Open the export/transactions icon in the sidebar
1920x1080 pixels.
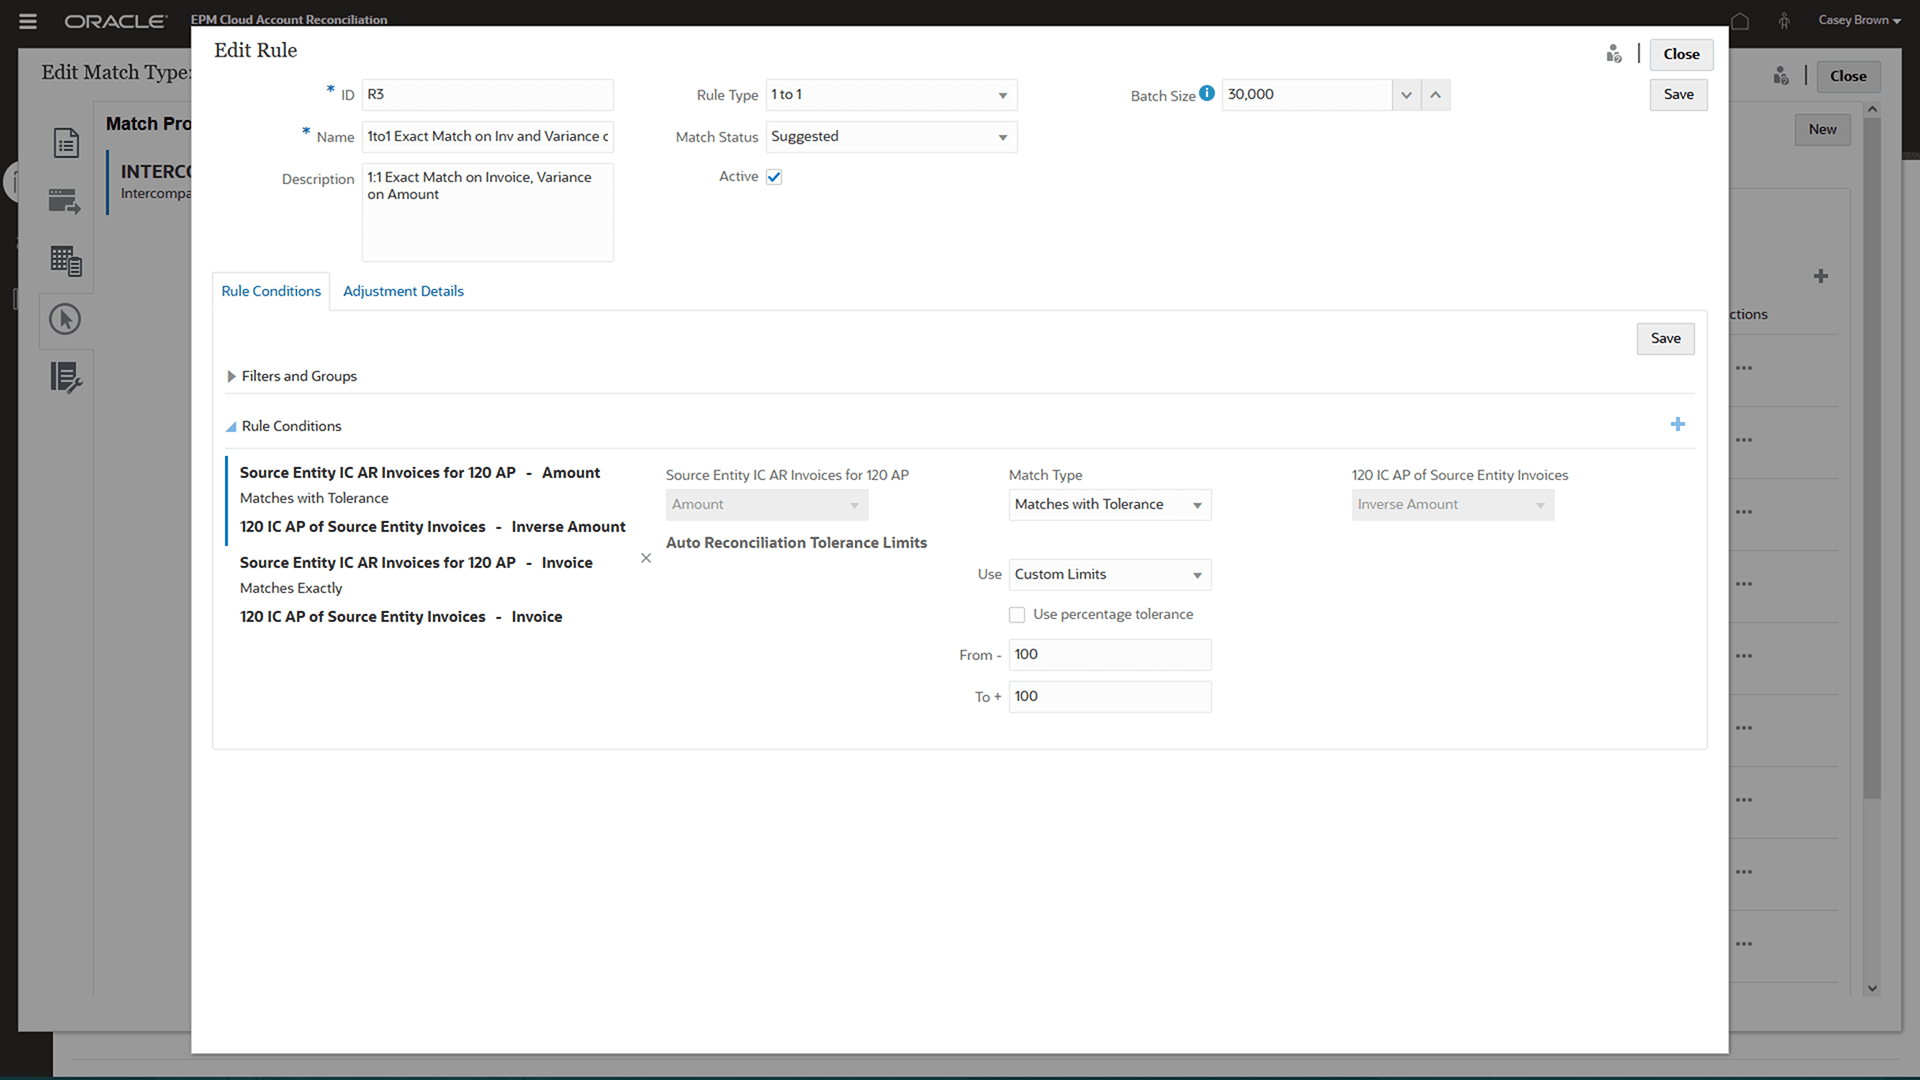[x=64, y=201]
